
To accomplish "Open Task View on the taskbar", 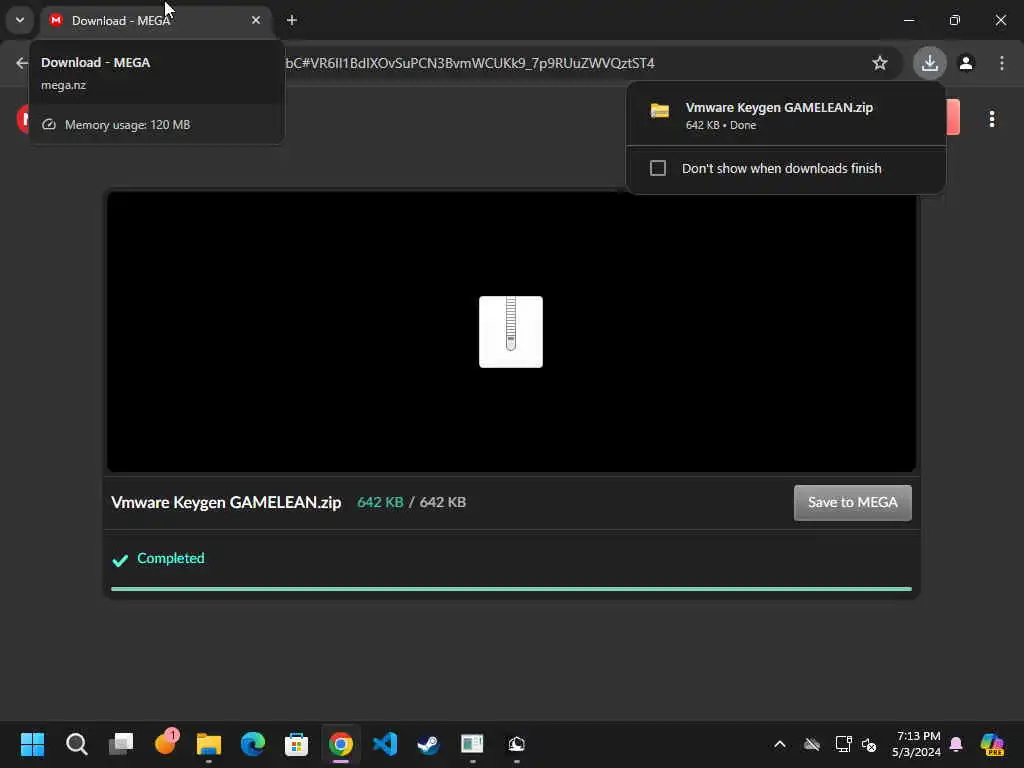I will pos(121,744).
